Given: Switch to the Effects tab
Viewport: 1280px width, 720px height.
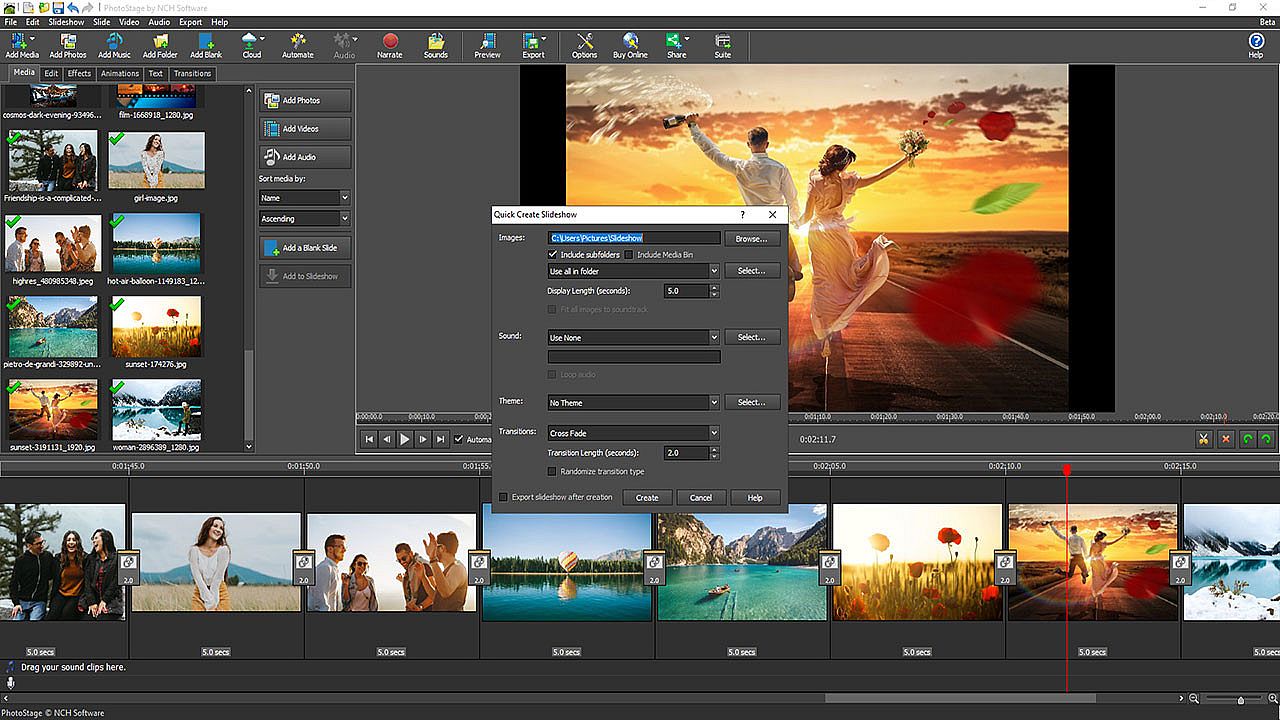Looking at the screenshot, I should pyautogui.click(x=79, y=73).
